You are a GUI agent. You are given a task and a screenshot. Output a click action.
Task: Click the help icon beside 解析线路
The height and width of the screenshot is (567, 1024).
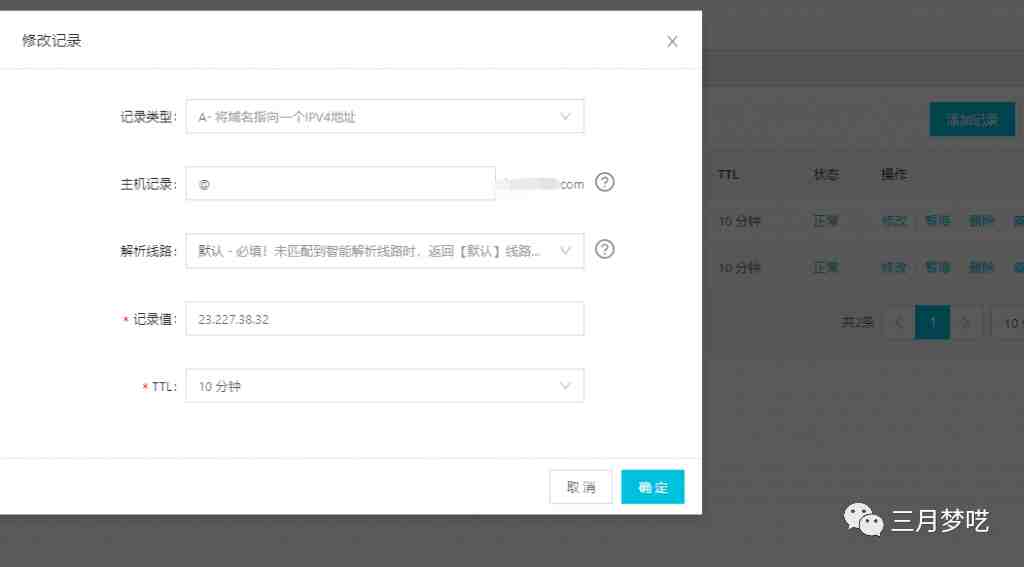605,249
